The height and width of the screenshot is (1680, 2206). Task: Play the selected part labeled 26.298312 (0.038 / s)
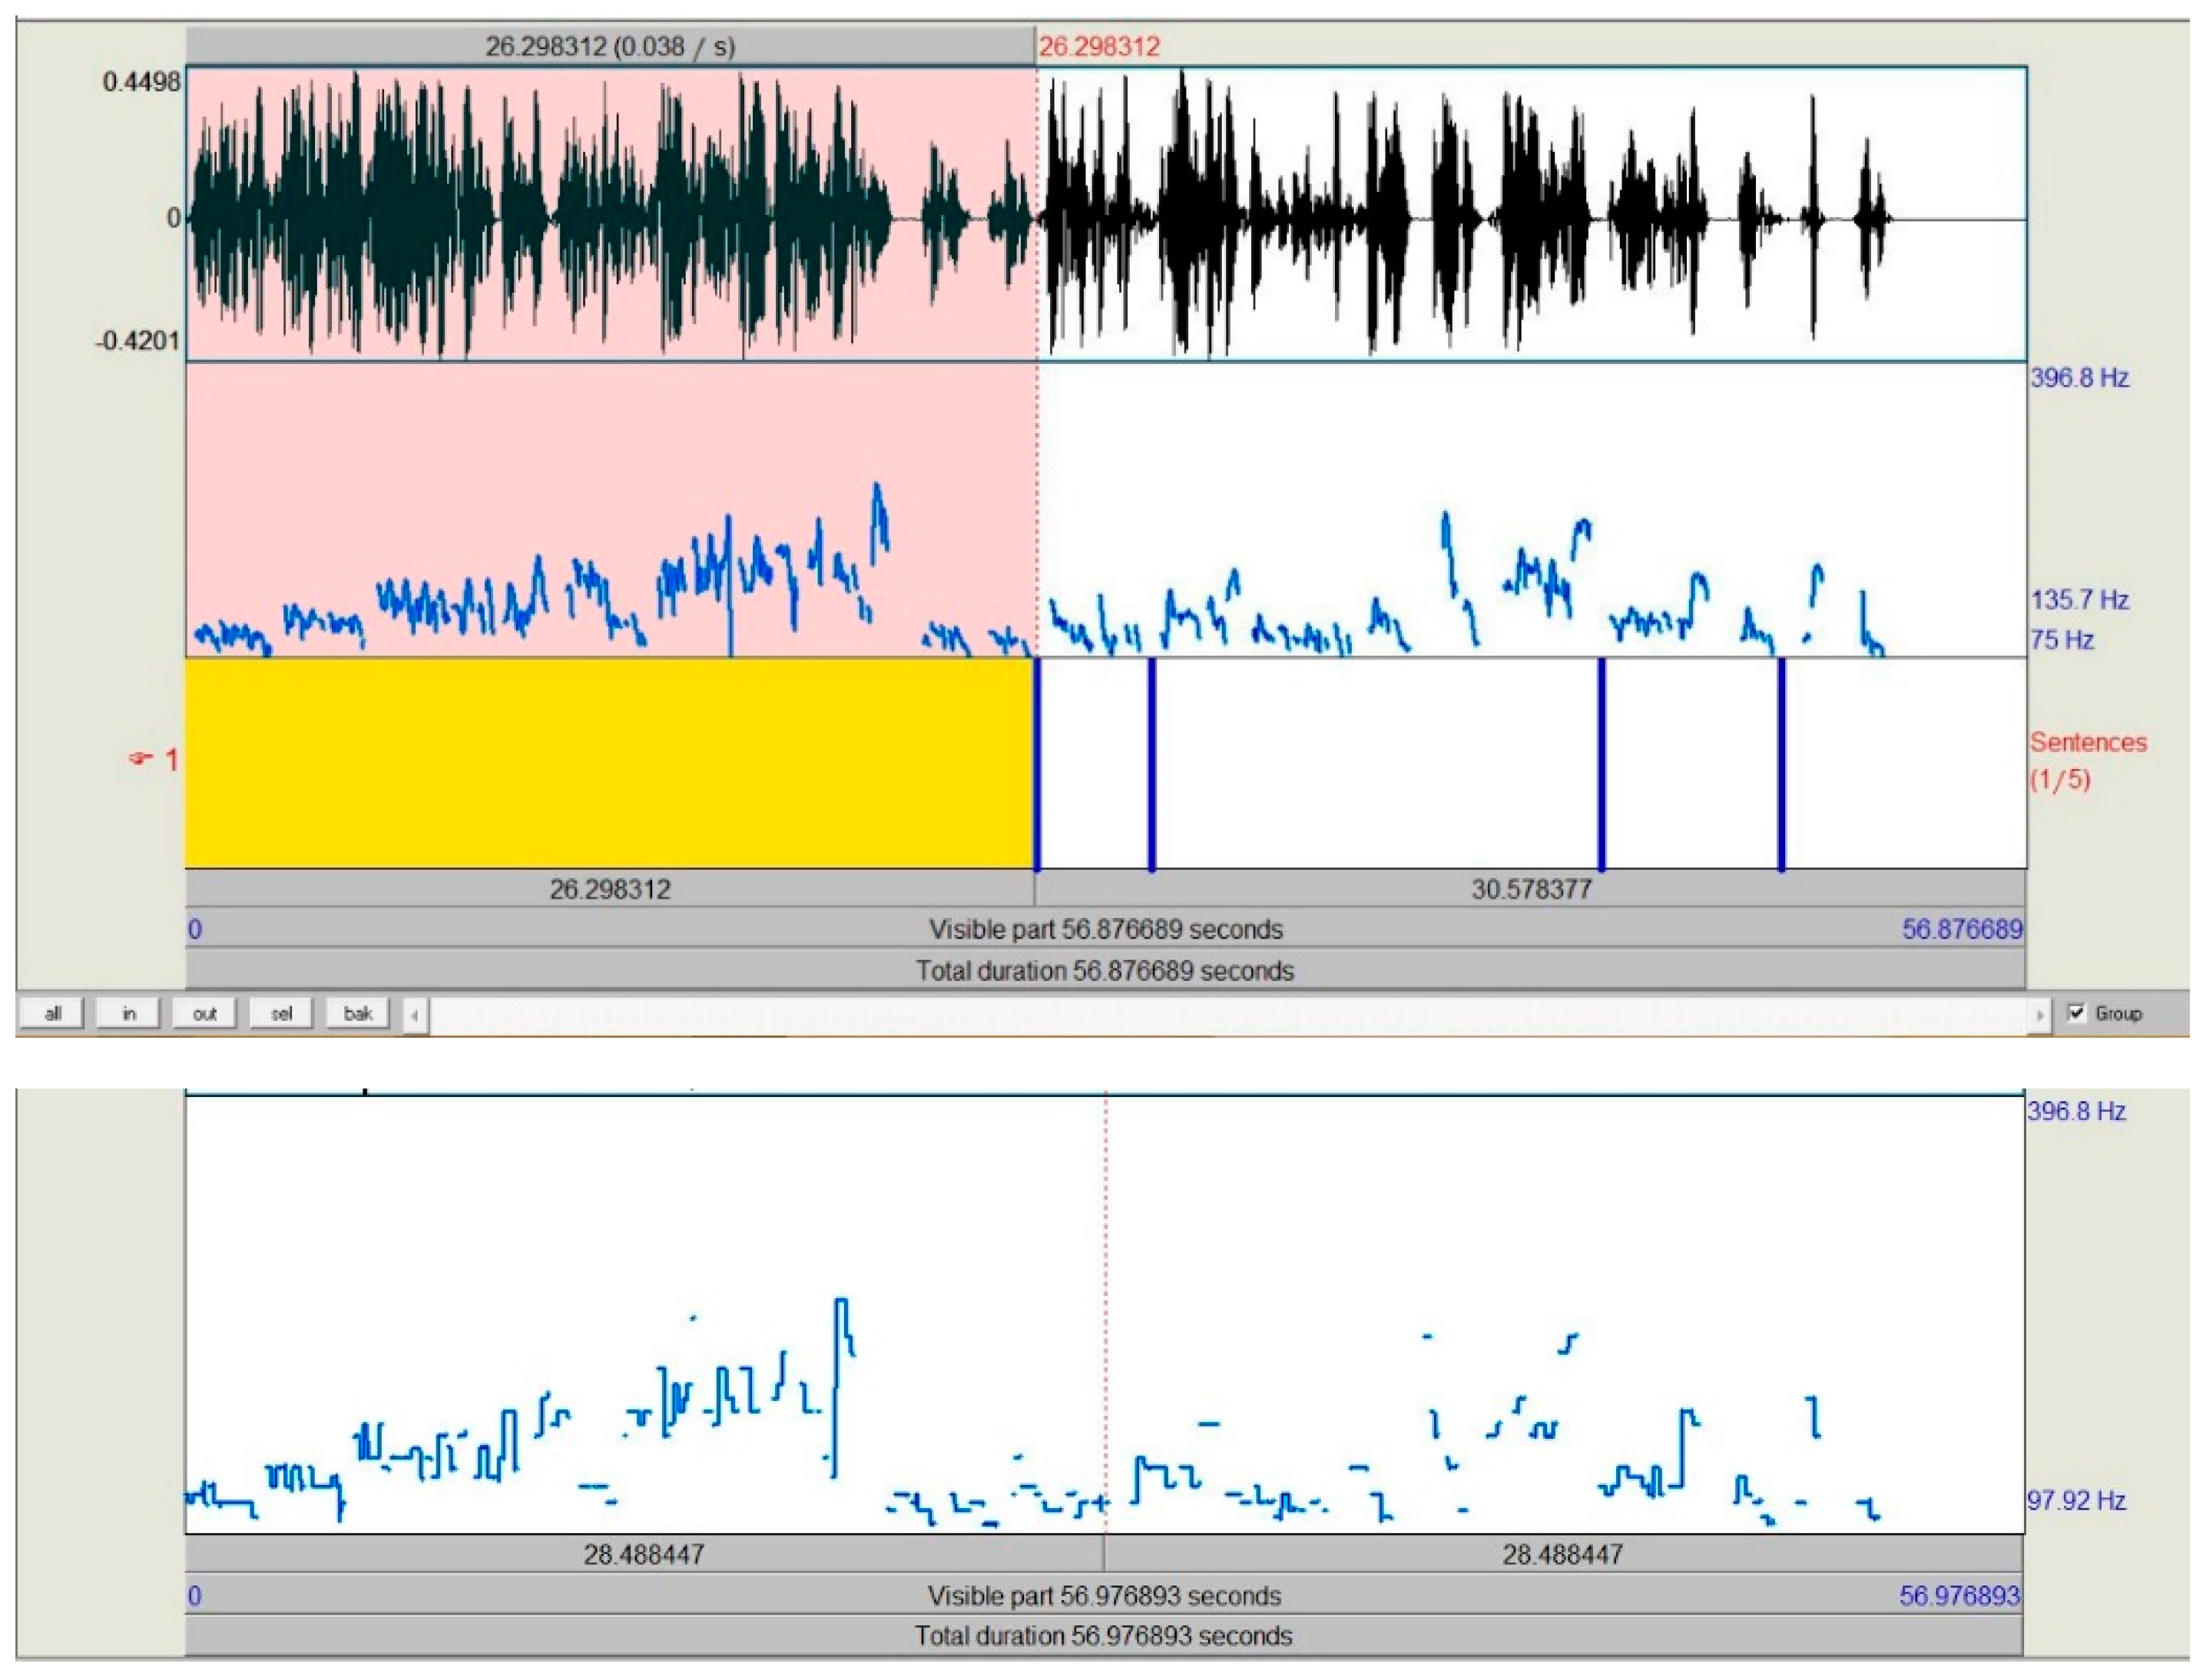(610, 47)
